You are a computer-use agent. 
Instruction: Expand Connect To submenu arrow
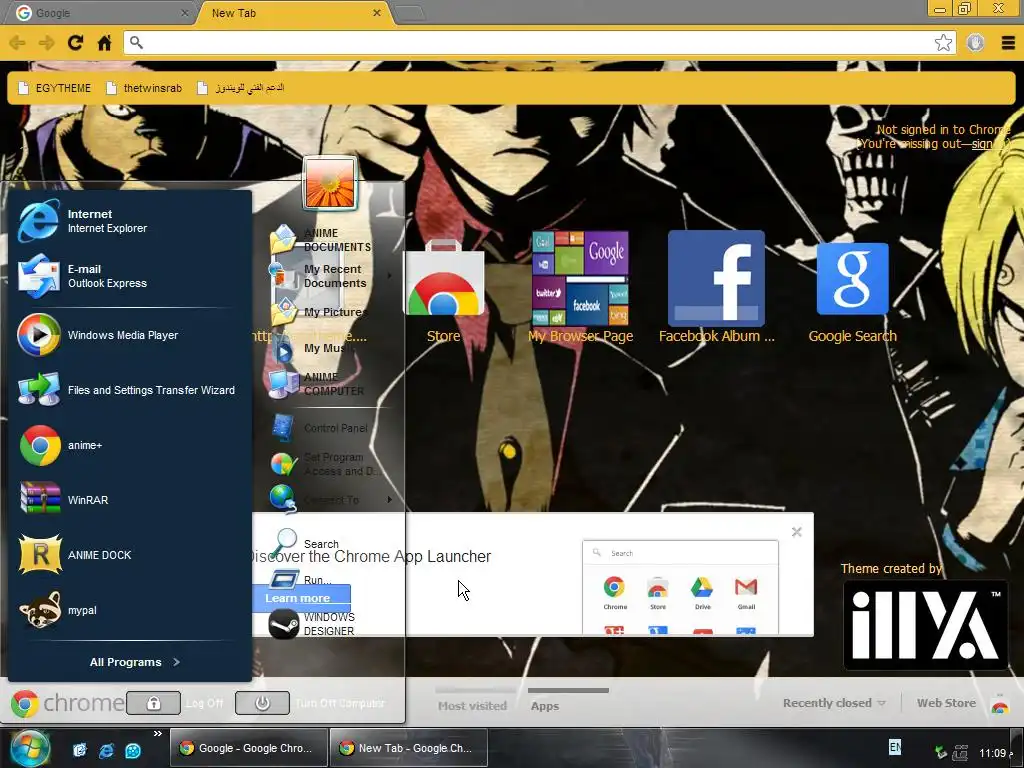point(390,500)
